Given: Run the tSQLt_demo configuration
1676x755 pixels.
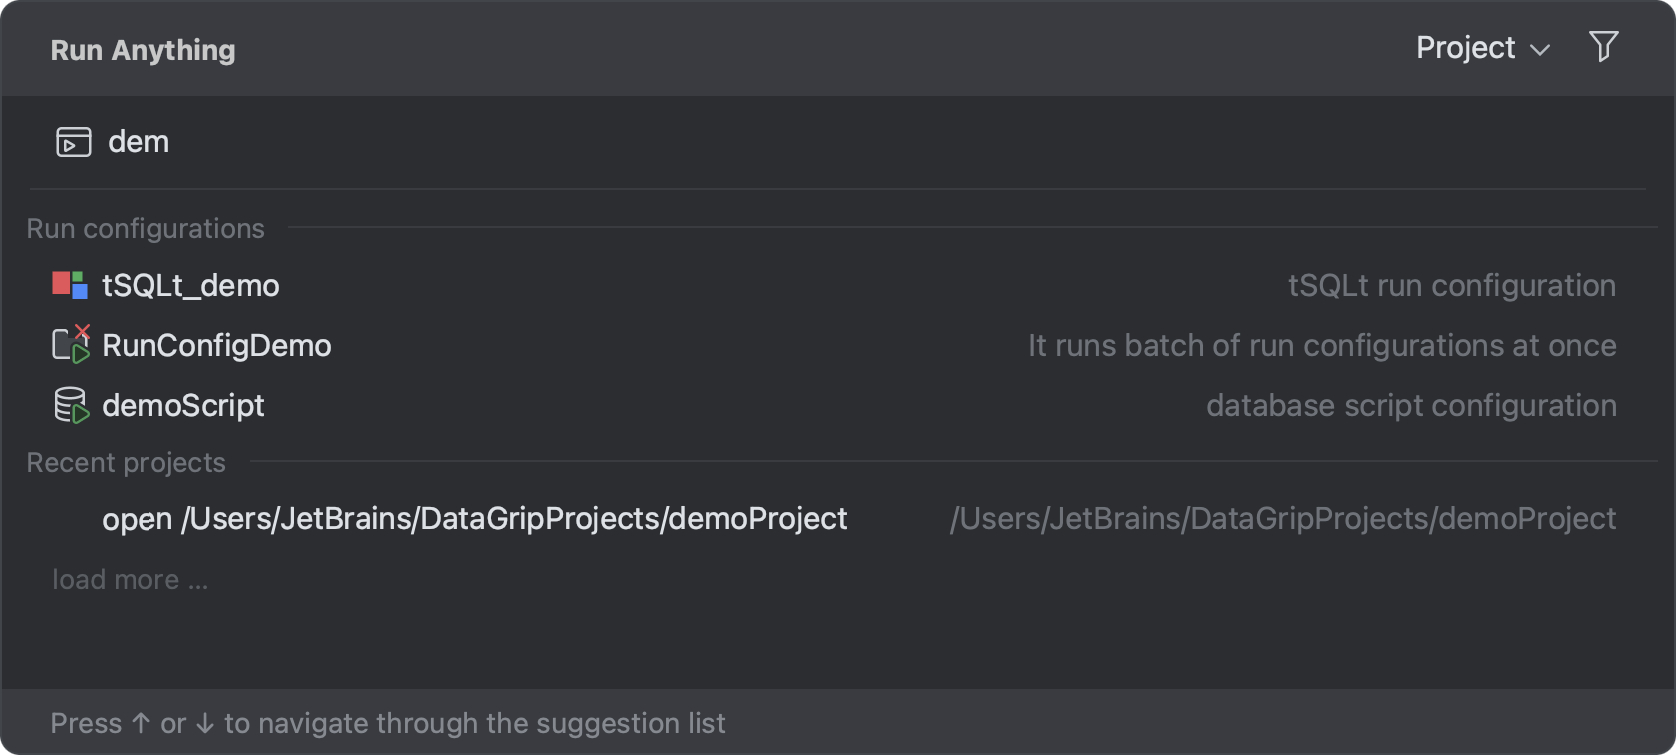Looking at the screenshot, I should [x=191, y=285].
